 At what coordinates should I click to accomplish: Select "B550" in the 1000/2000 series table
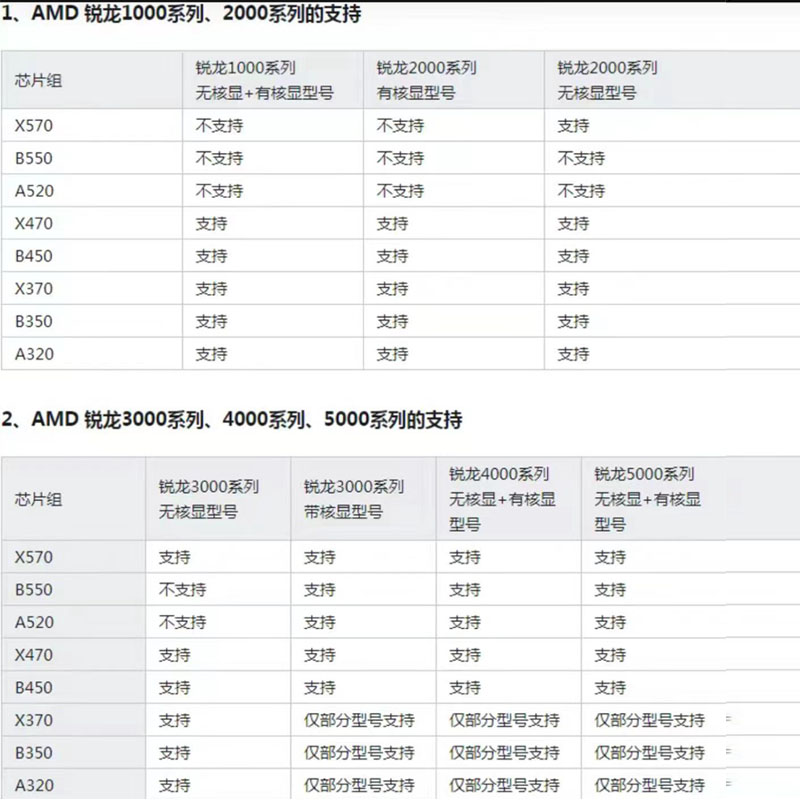click(34, 158)
